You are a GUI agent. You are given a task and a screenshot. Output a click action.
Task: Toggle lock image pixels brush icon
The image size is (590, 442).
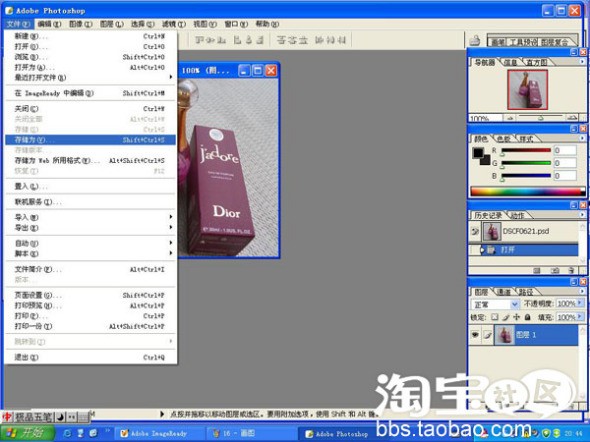[x=506, y=317]
